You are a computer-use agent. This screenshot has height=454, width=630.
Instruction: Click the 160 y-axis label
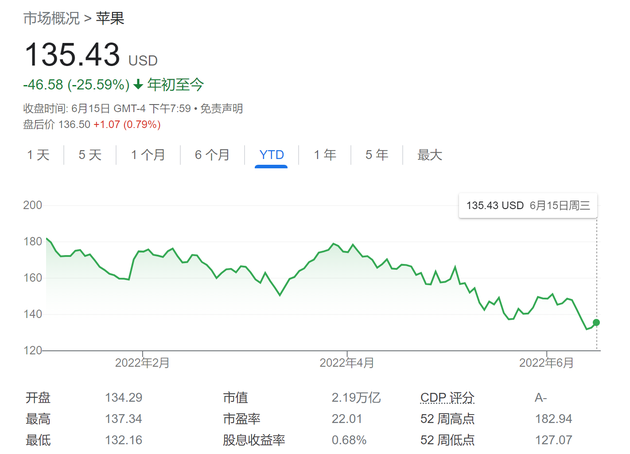(x=33, y=278)
